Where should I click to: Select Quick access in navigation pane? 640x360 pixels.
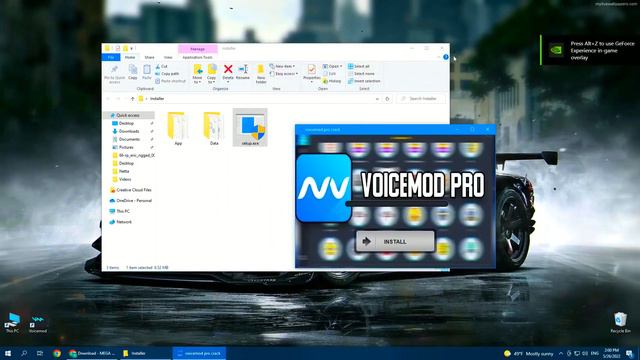128,116
